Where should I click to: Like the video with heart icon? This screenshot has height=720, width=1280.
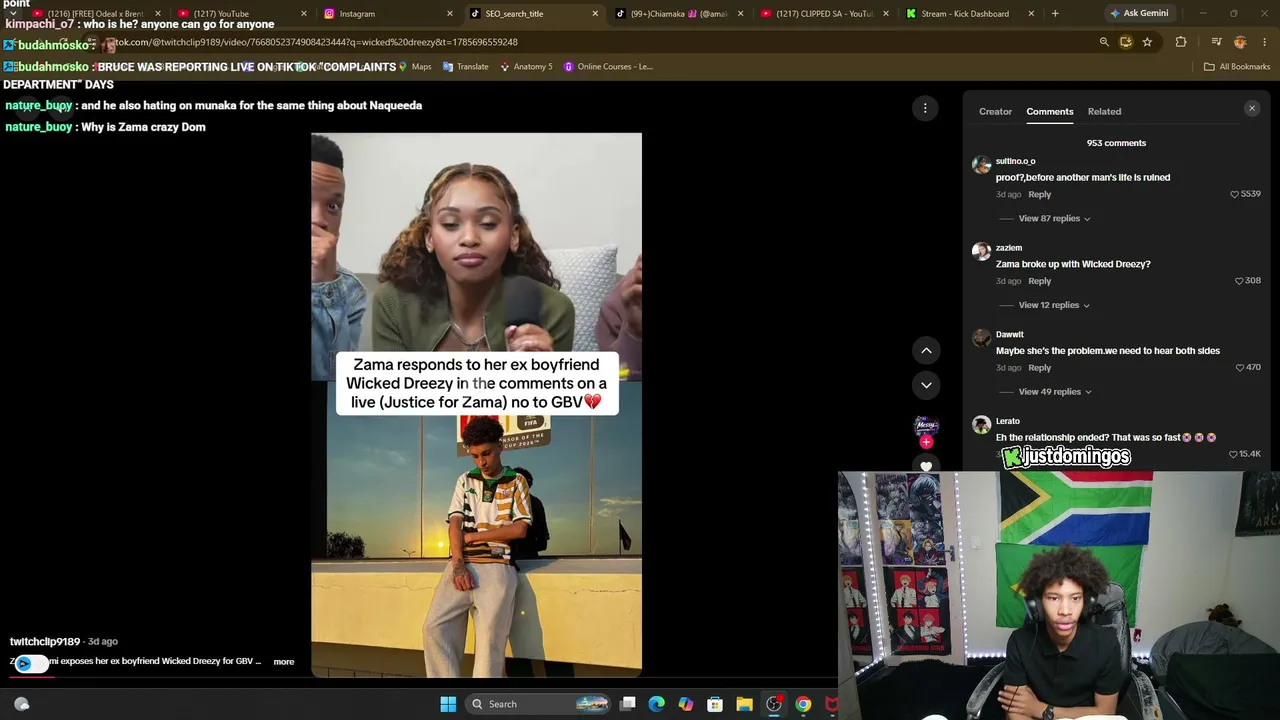click(926, 466)
